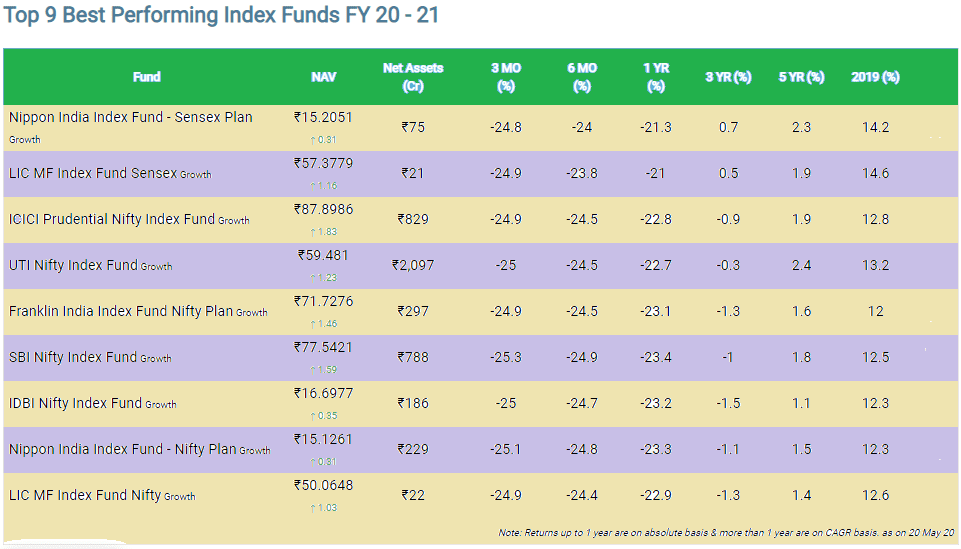The image size is (961, 549).
Task: Click the 3 MO return -24.8
Action: click(506, 127)
